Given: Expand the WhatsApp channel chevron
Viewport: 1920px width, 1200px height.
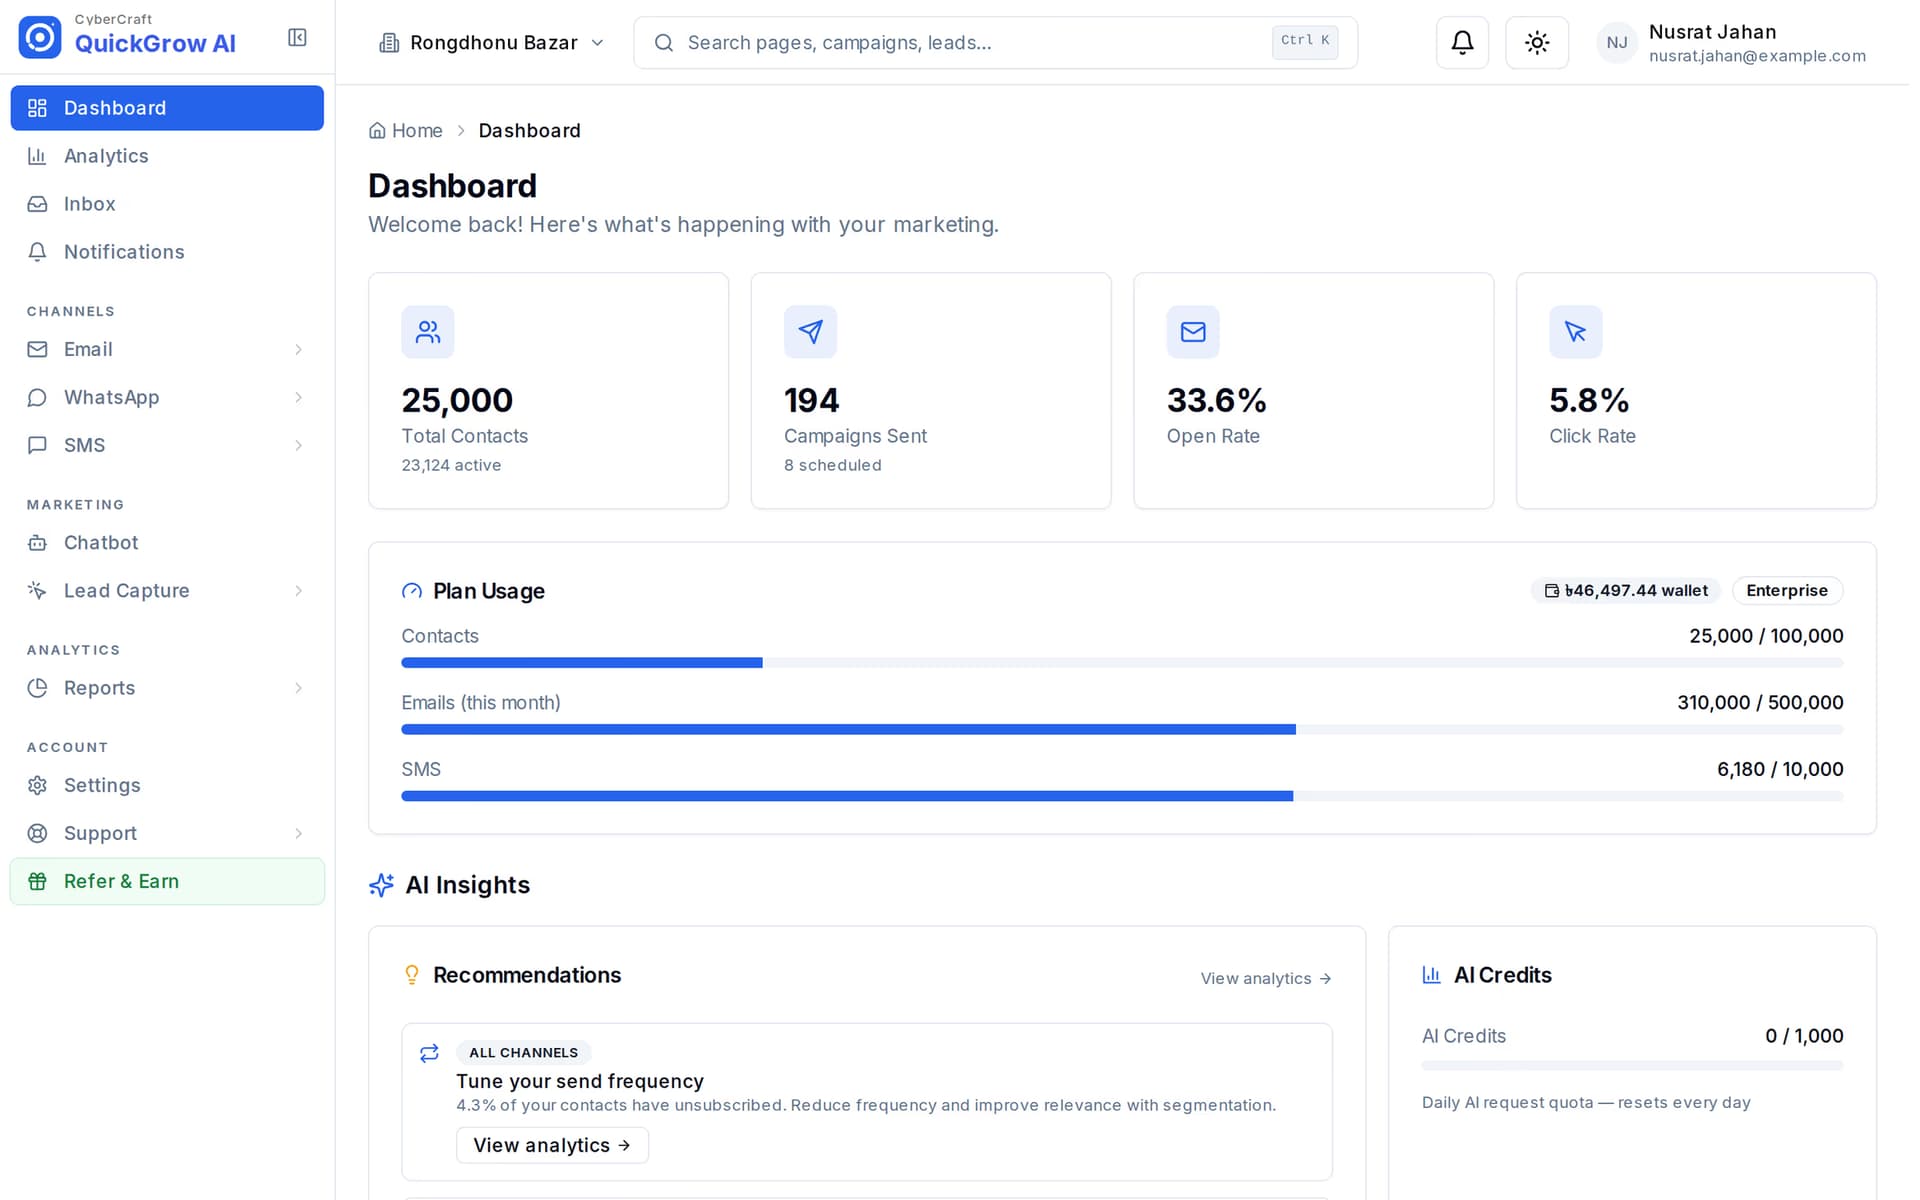Looking at the screenshot, I should click(x=298, y=398).
